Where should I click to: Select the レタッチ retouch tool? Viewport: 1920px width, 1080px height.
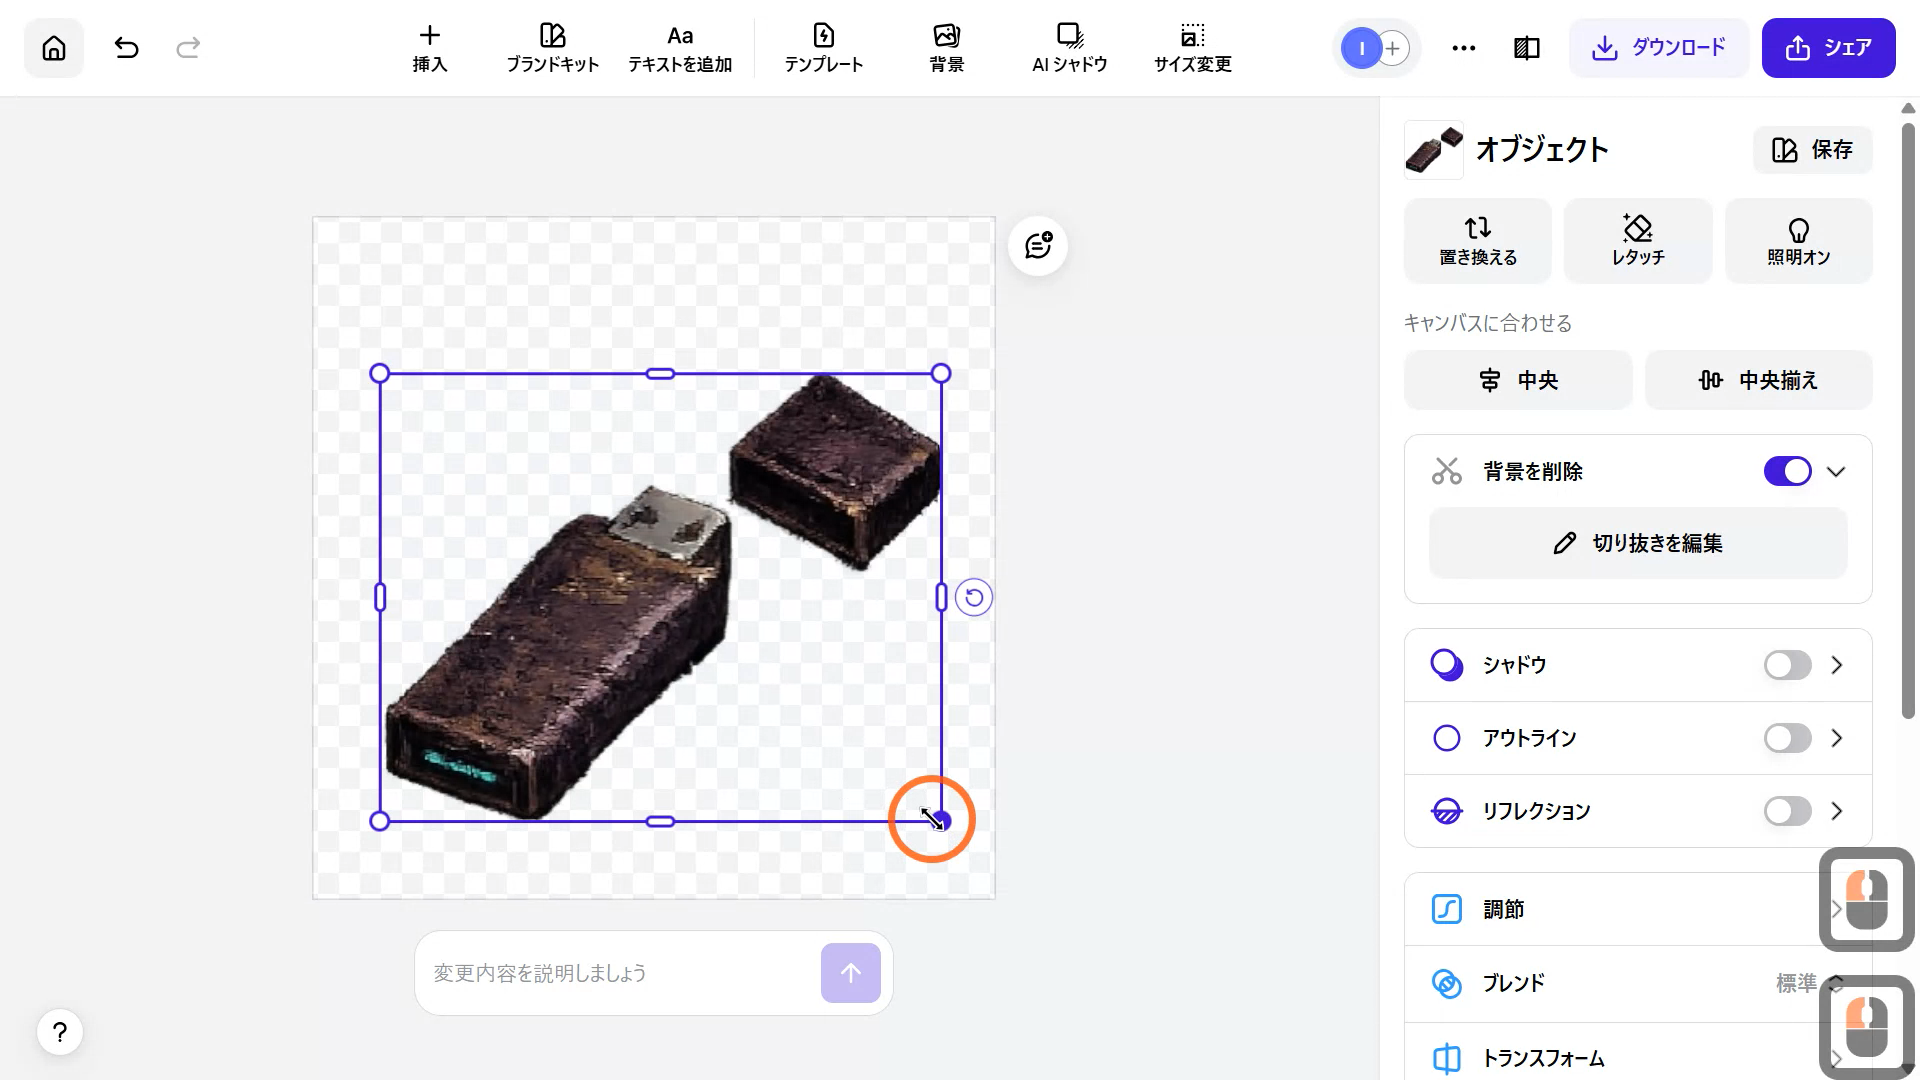1637,241
